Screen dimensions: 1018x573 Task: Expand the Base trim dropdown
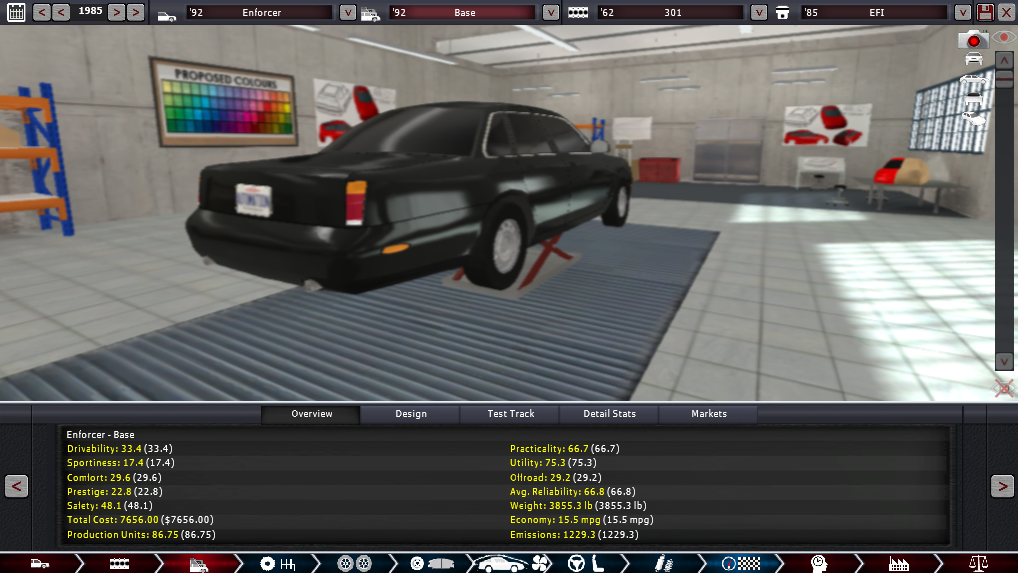551,12
